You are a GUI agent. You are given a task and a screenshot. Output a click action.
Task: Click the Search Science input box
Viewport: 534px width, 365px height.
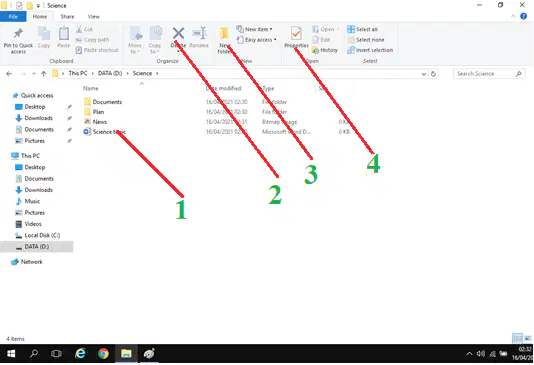485,74
